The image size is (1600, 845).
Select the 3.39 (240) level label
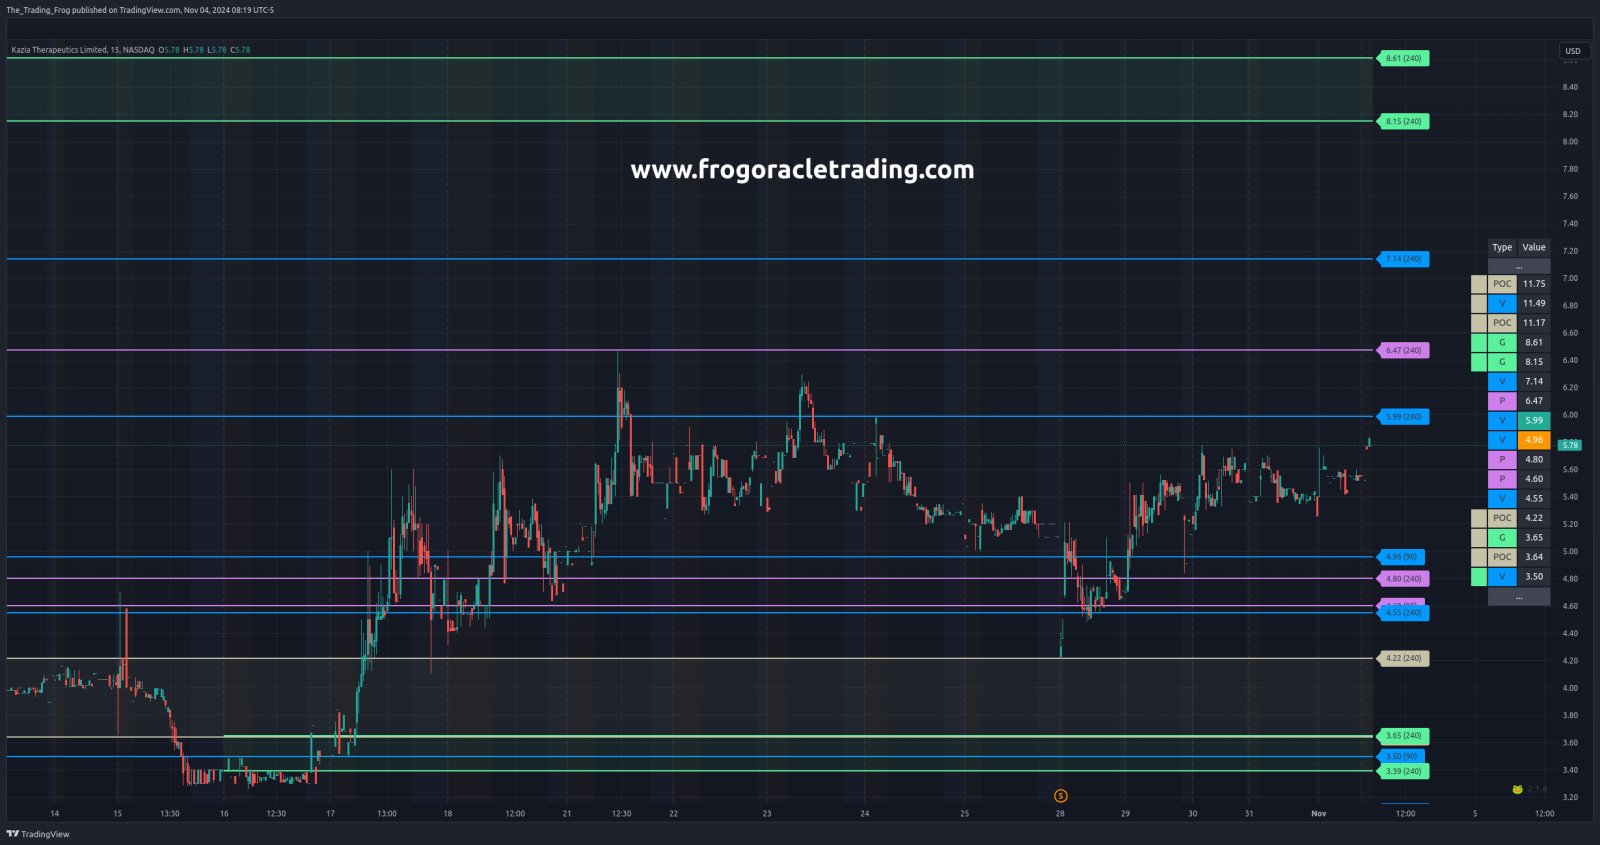[1404, 771]
